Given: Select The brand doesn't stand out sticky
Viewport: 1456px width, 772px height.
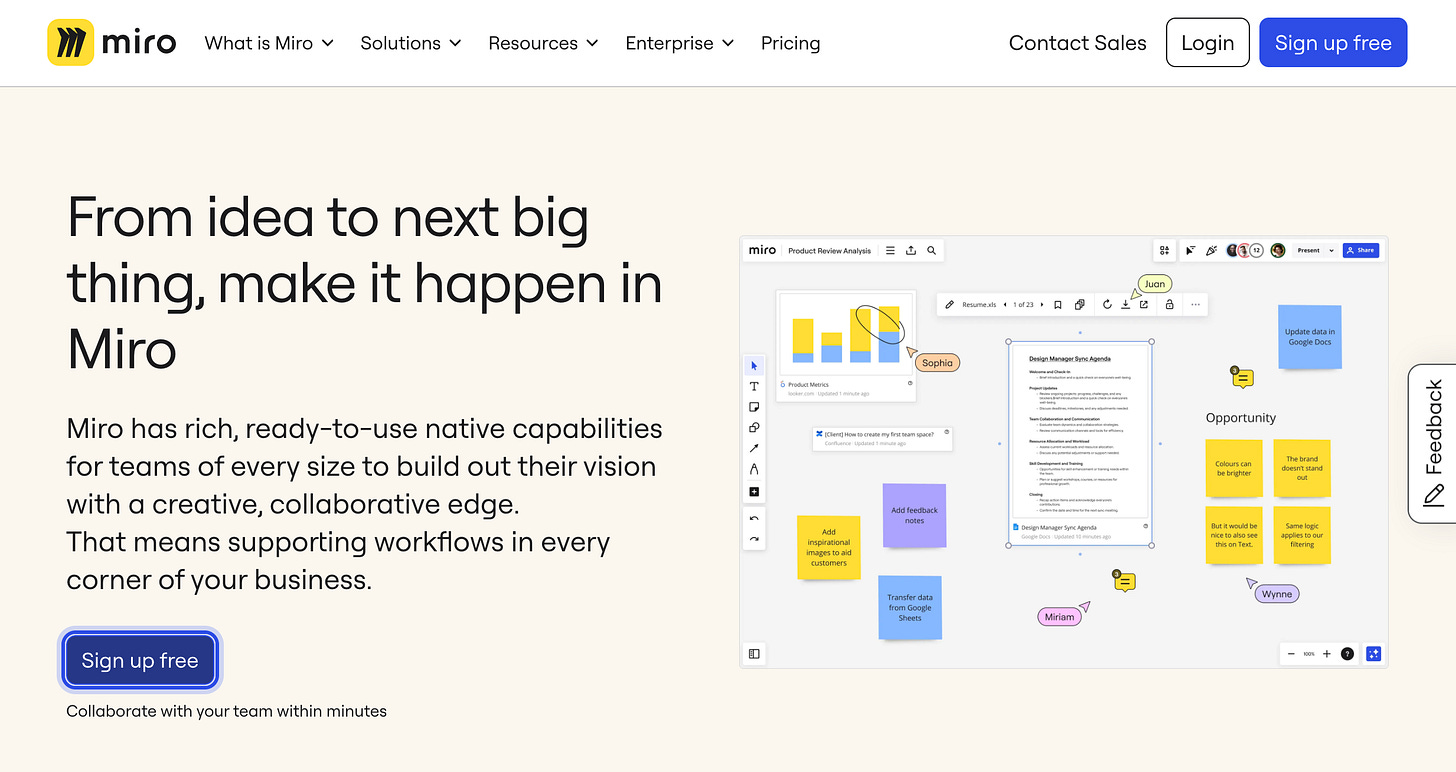Looking at the screenshot, I should click(1302, 468).
